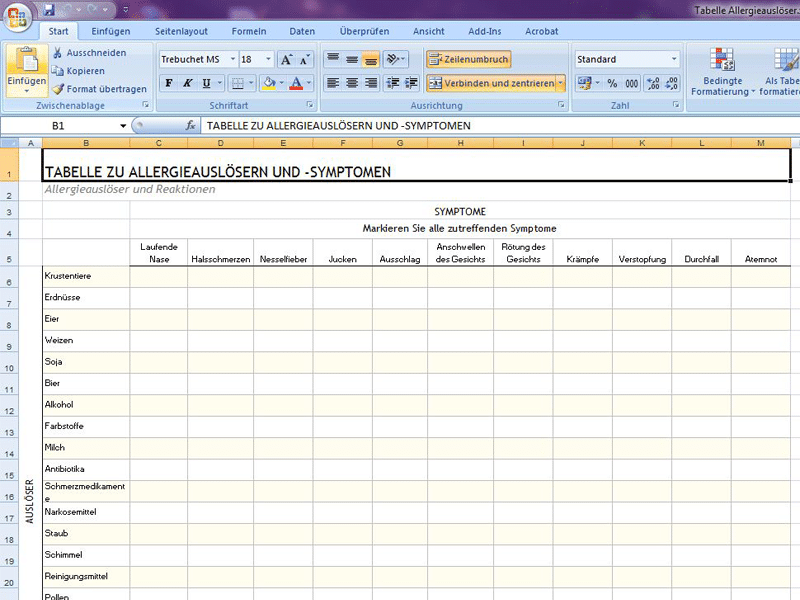Click the insert function fx icon
This screenshot has width=800, height=600.
pos(191,126)
